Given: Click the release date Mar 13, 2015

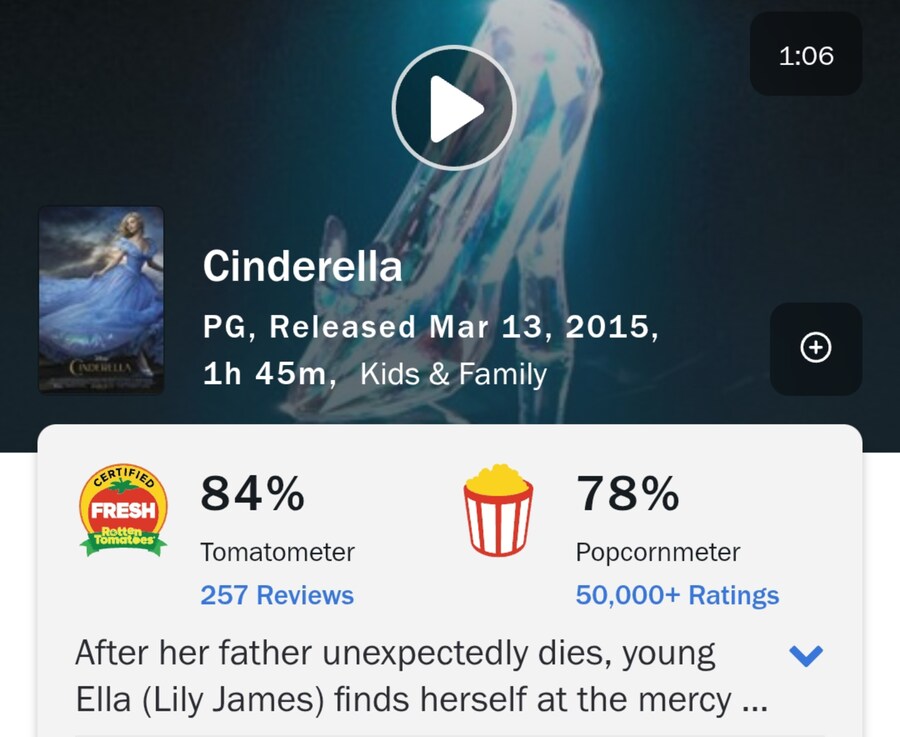Looking at the screenshot, I should tap(543, 327).
